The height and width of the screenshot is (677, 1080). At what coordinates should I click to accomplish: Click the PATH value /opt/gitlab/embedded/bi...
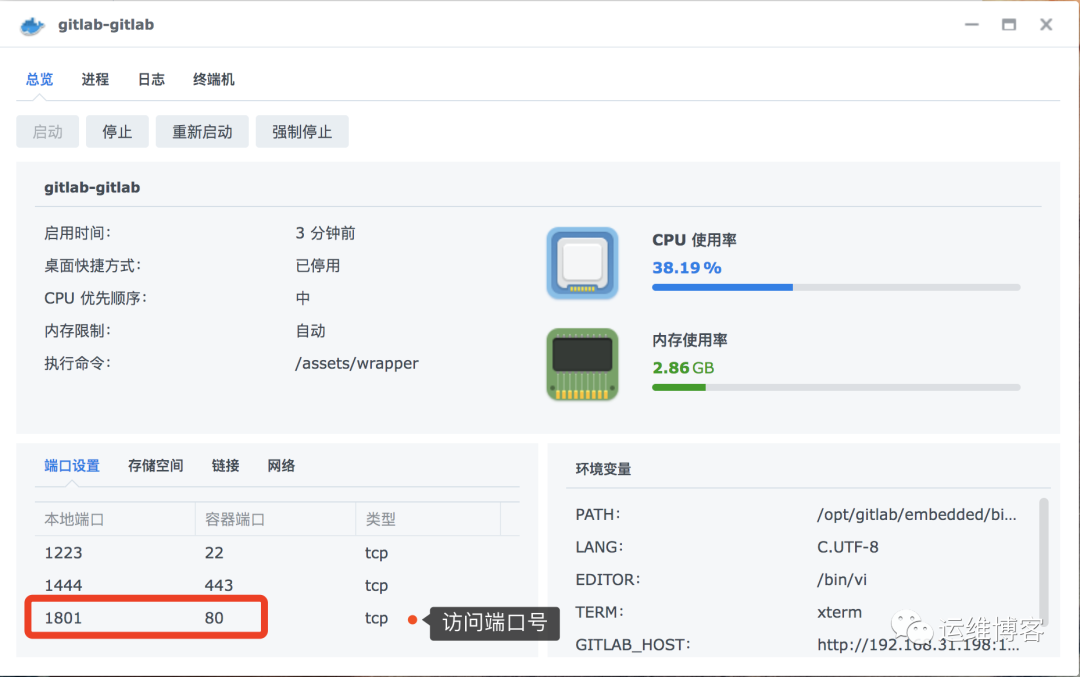click(917, 514)
